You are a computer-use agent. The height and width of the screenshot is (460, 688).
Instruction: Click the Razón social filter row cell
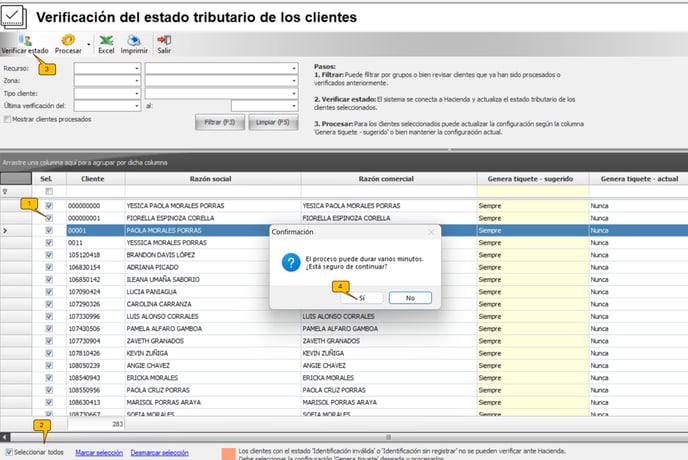213,191
